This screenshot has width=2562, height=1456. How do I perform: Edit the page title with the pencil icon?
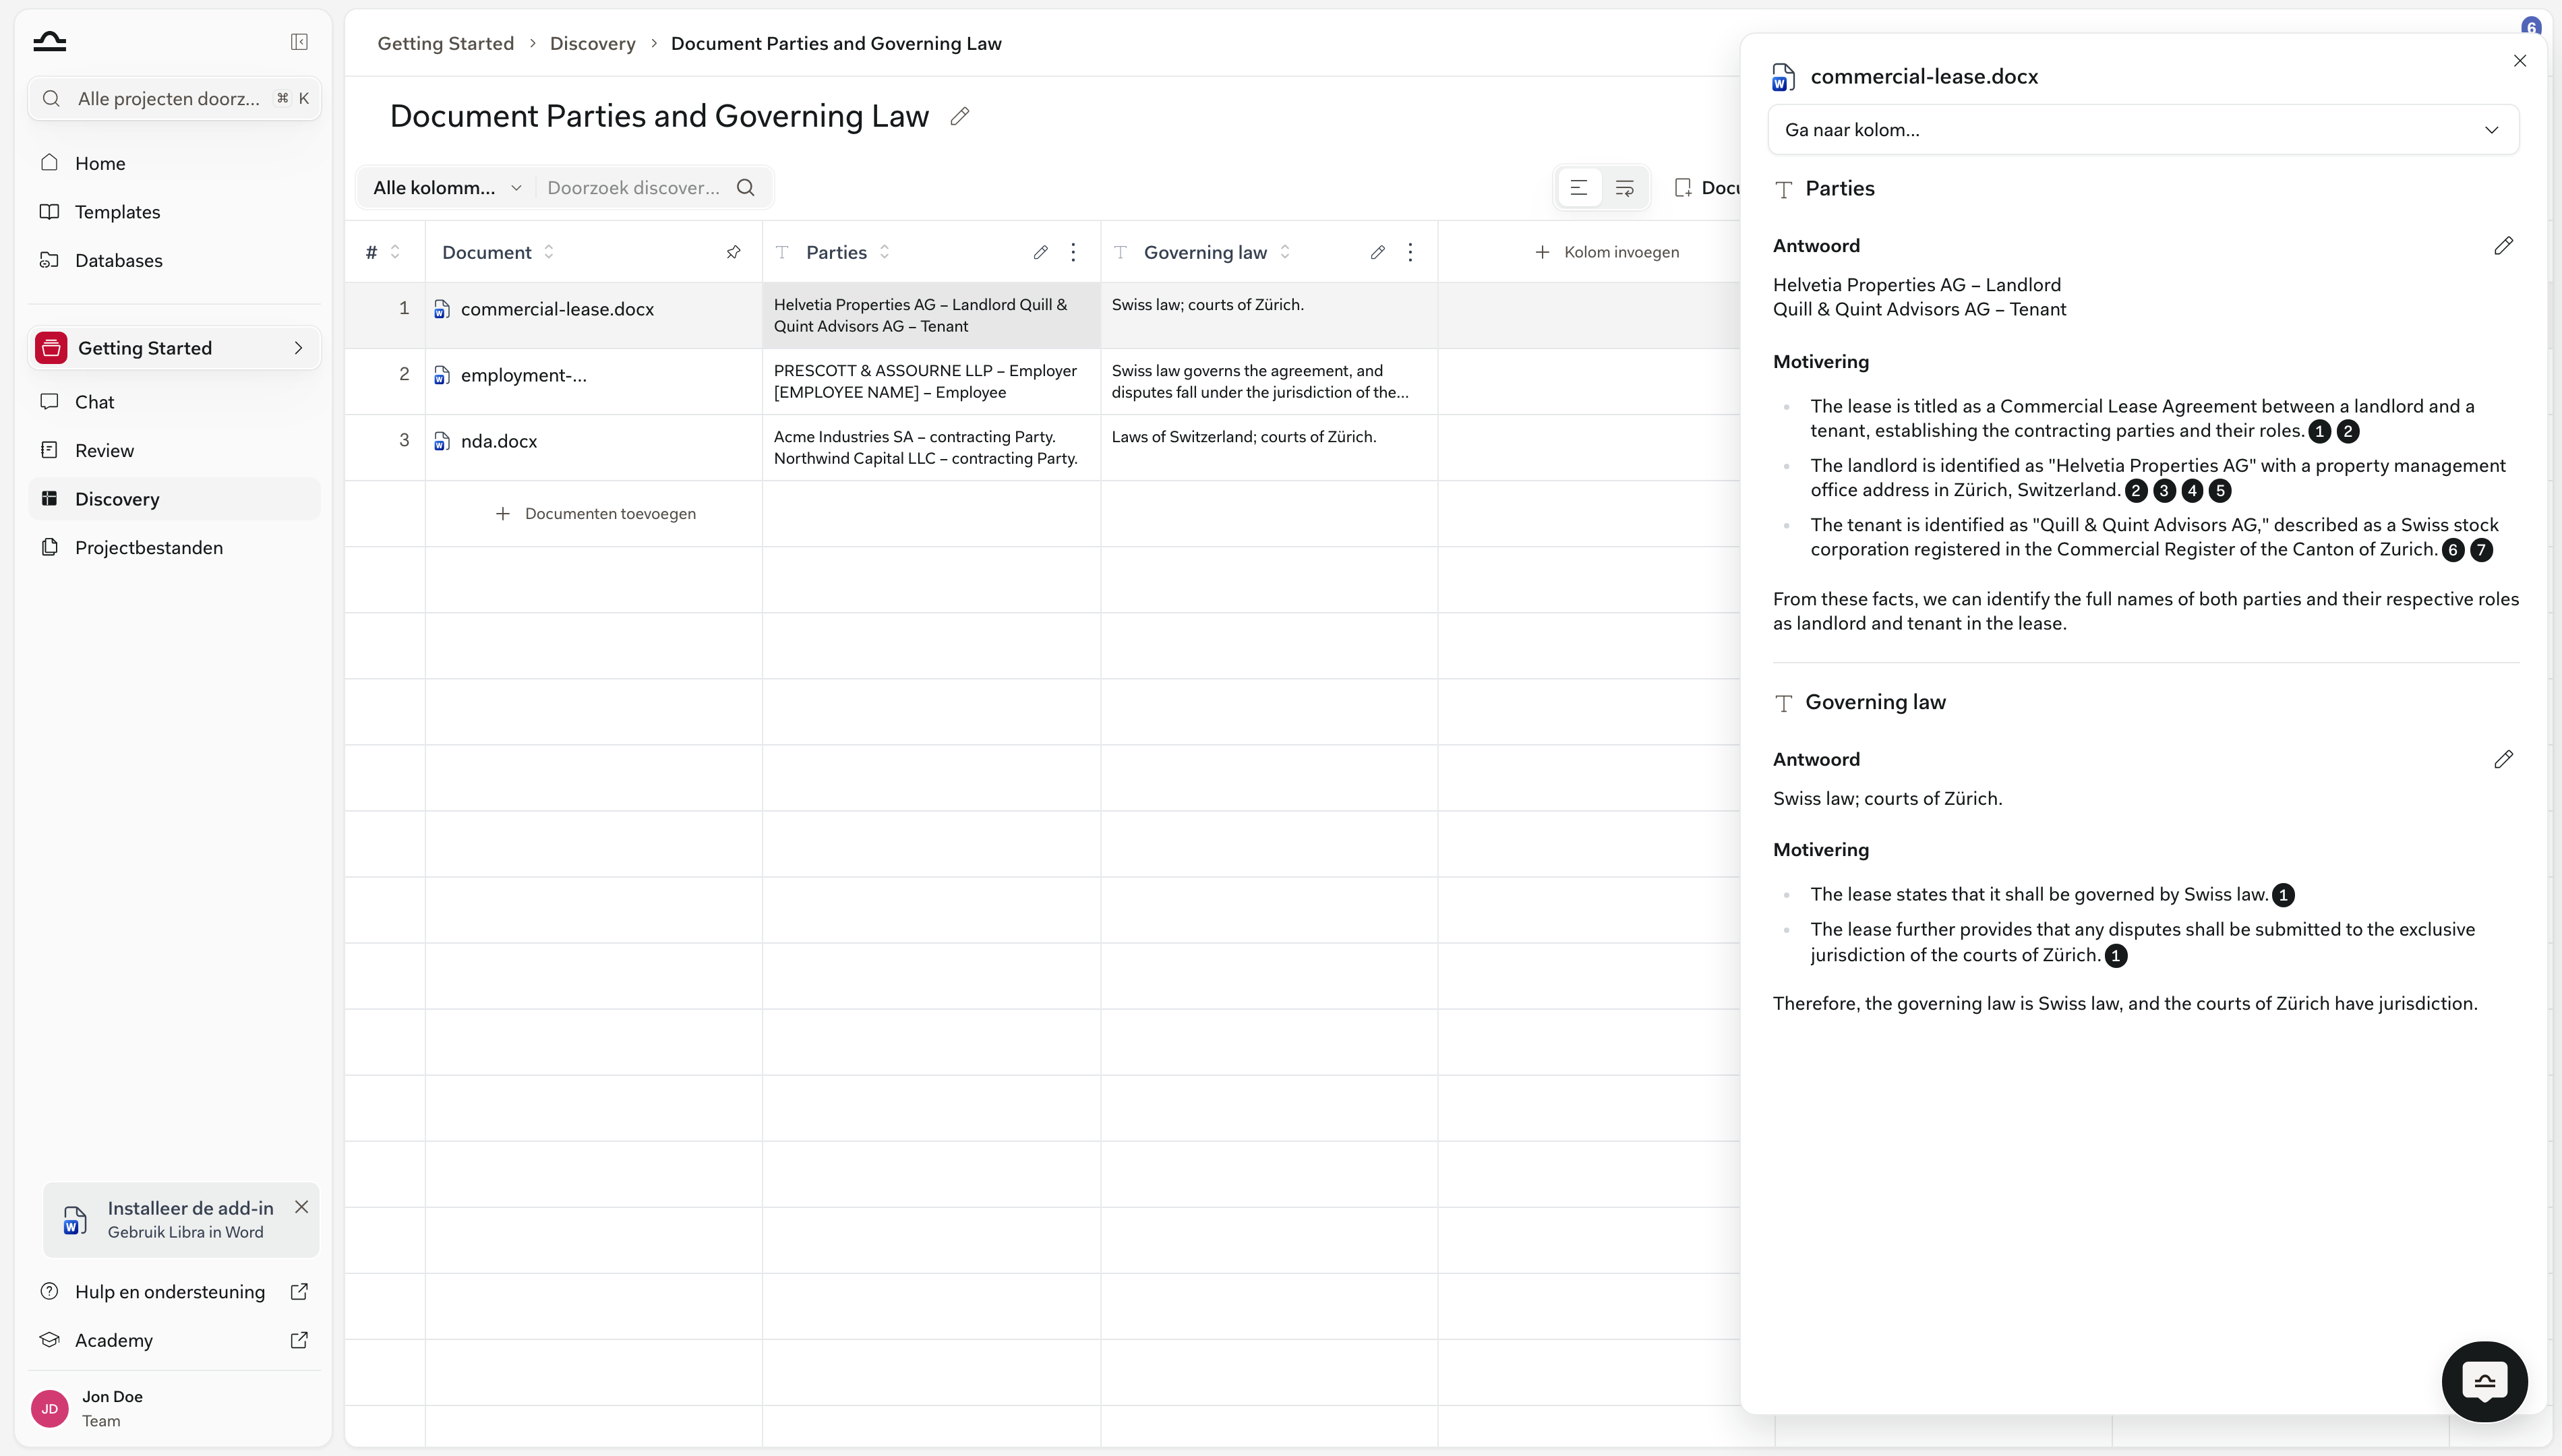[960, 116]
